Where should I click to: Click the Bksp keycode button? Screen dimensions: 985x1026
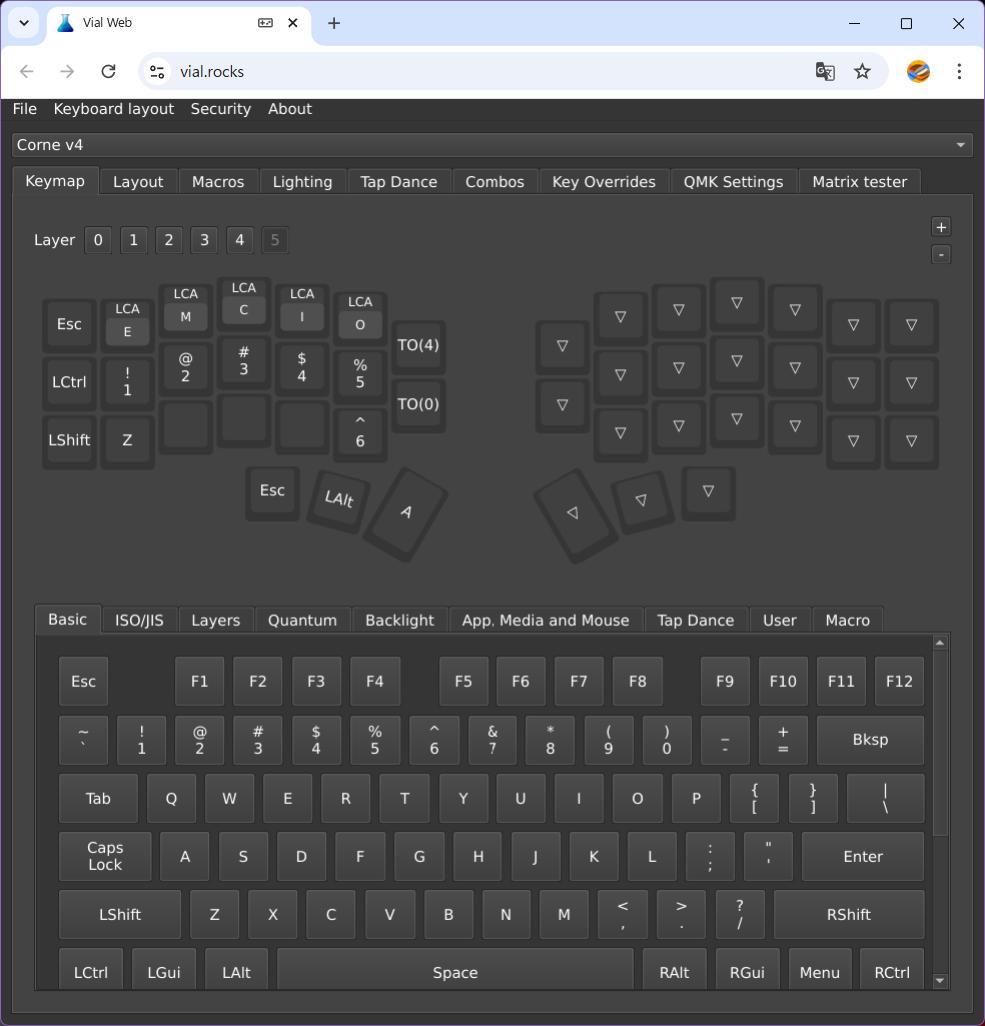pyautogui.click(x=870, y=740)
